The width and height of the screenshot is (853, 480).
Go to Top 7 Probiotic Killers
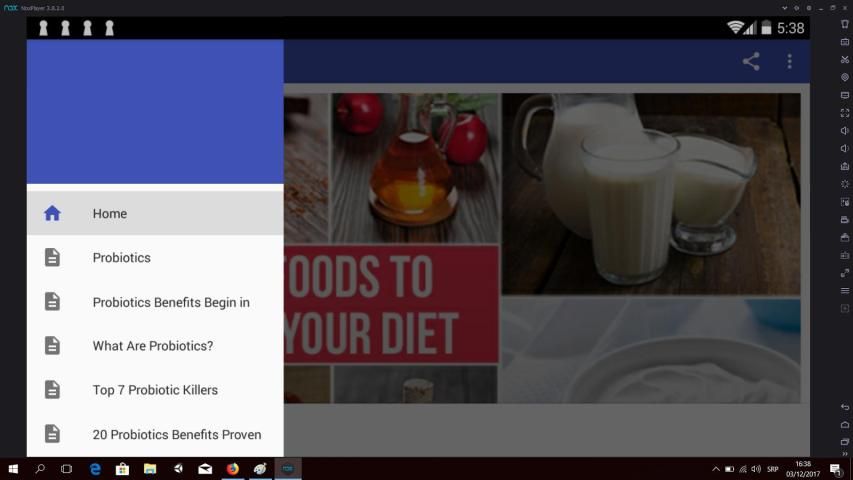155,390
